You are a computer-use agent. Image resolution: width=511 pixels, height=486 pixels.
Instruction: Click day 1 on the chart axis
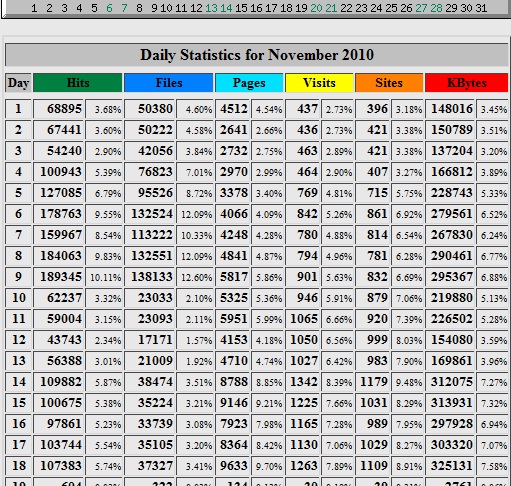pos(34,8)
